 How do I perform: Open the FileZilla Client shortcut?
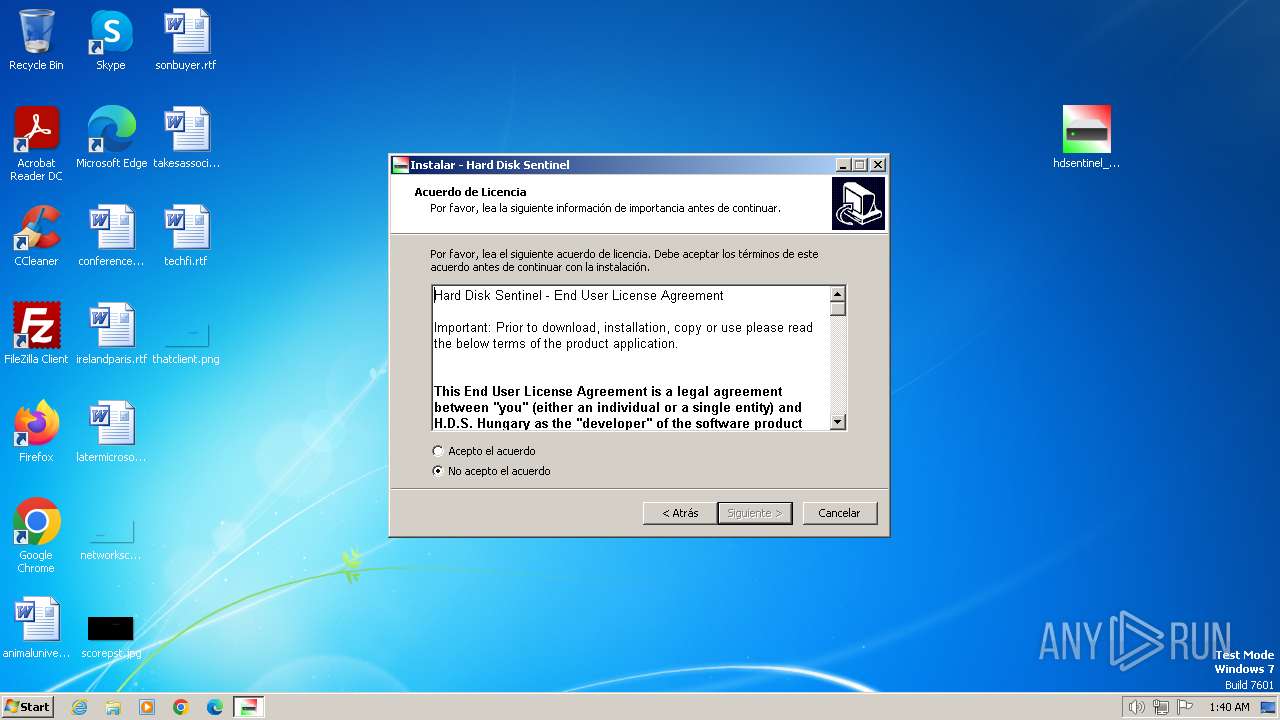pos(36,334)
